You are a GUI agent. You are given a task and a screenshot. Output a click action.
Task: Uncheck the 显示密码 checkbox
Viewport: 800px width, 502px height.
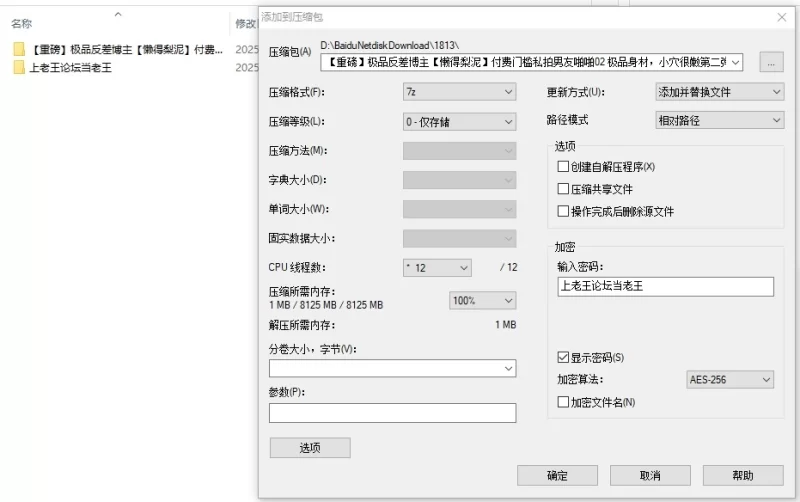pos(563,357)
